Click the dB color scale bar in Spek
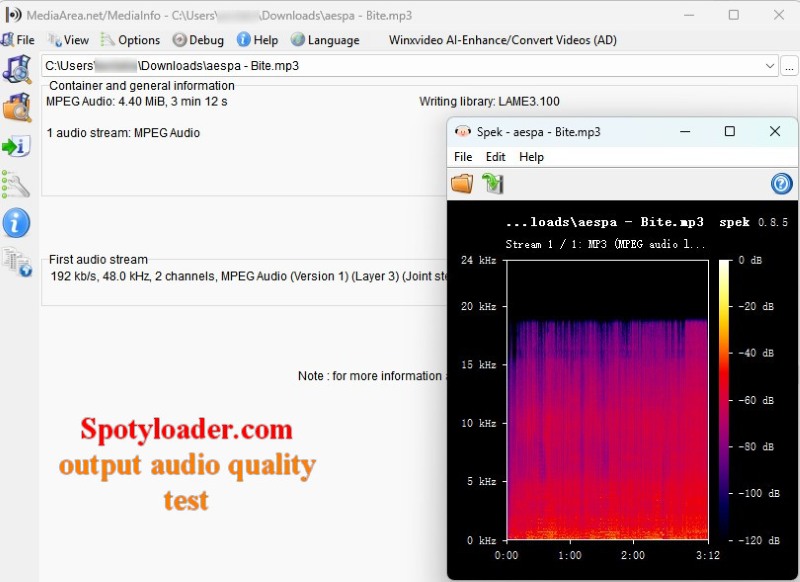This screenshot has width=800, height=582. (724, 400)
